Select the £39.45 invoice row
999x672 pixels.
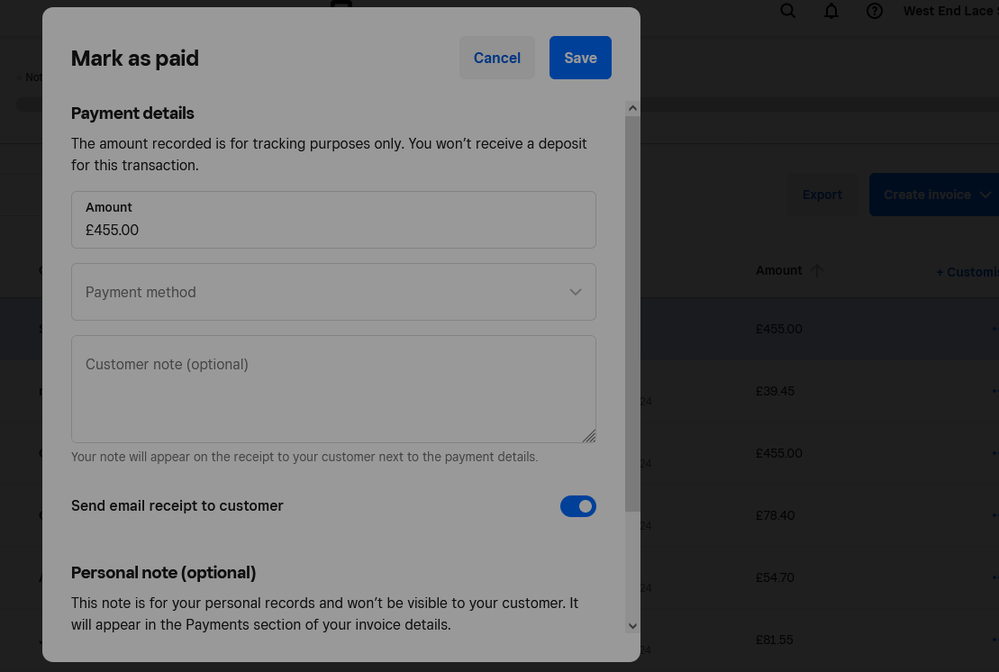(775, 391)
